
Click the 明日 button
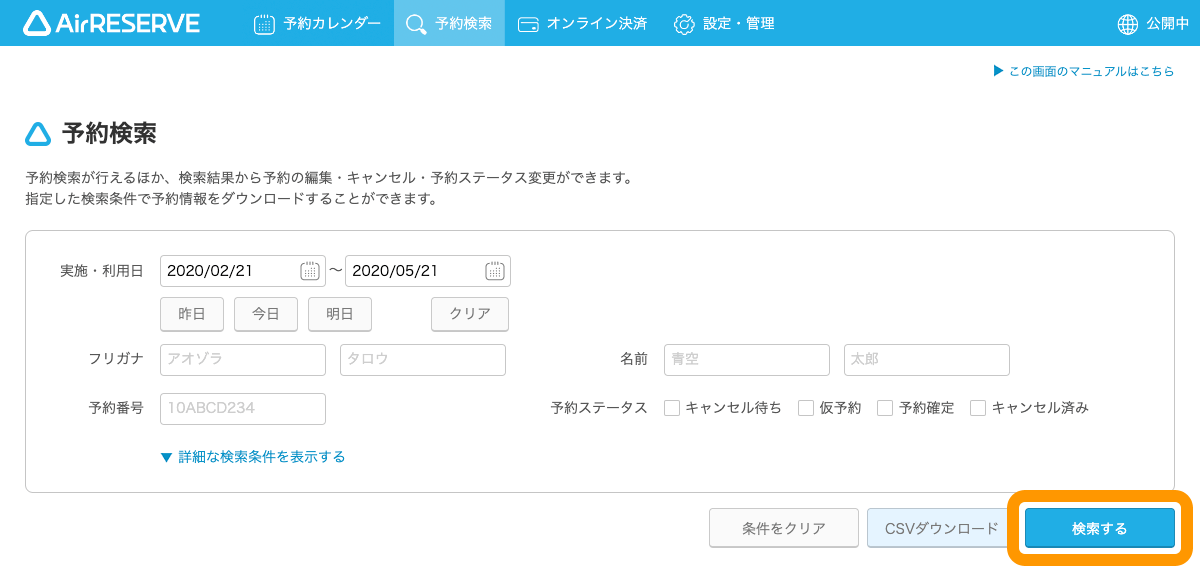pos(340,314)
